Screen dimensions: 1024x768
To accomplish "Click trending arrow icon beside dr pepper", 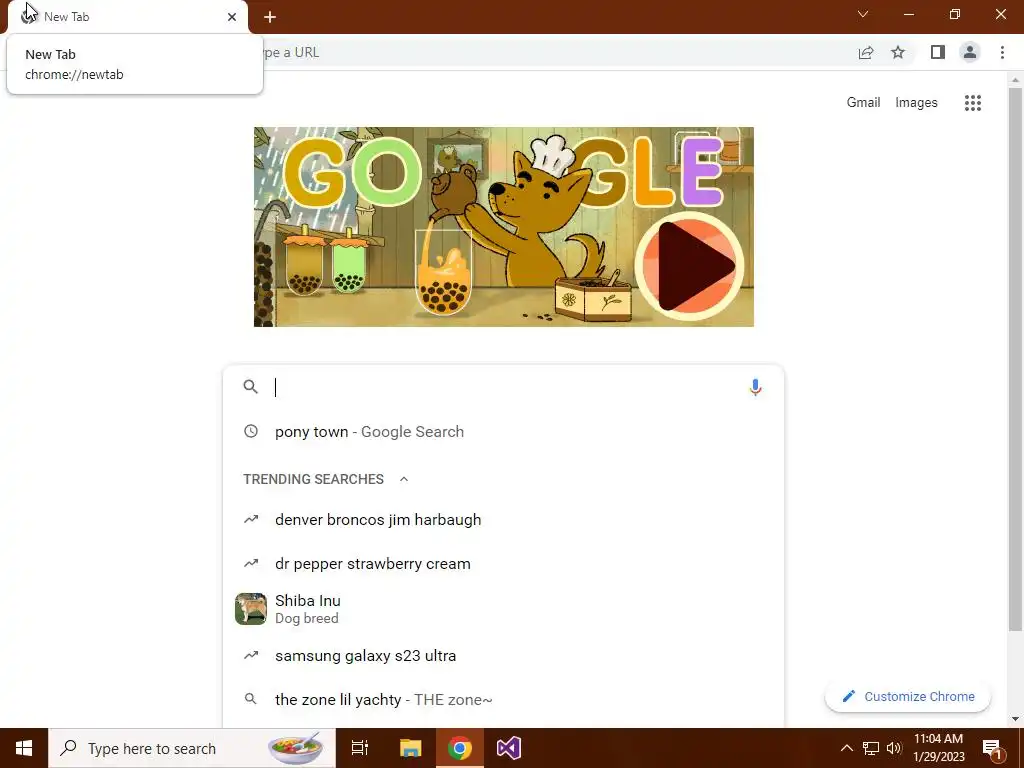I will click(251, 563).
